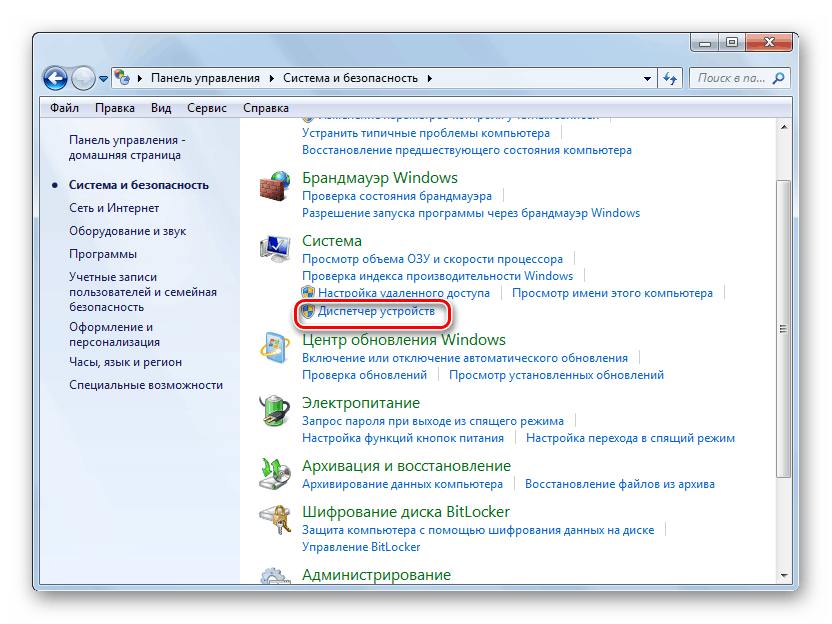Click the Брандмауэр Windows firewall icon
The height and width of the screenshot is (624, 832).
coord(275,186)
